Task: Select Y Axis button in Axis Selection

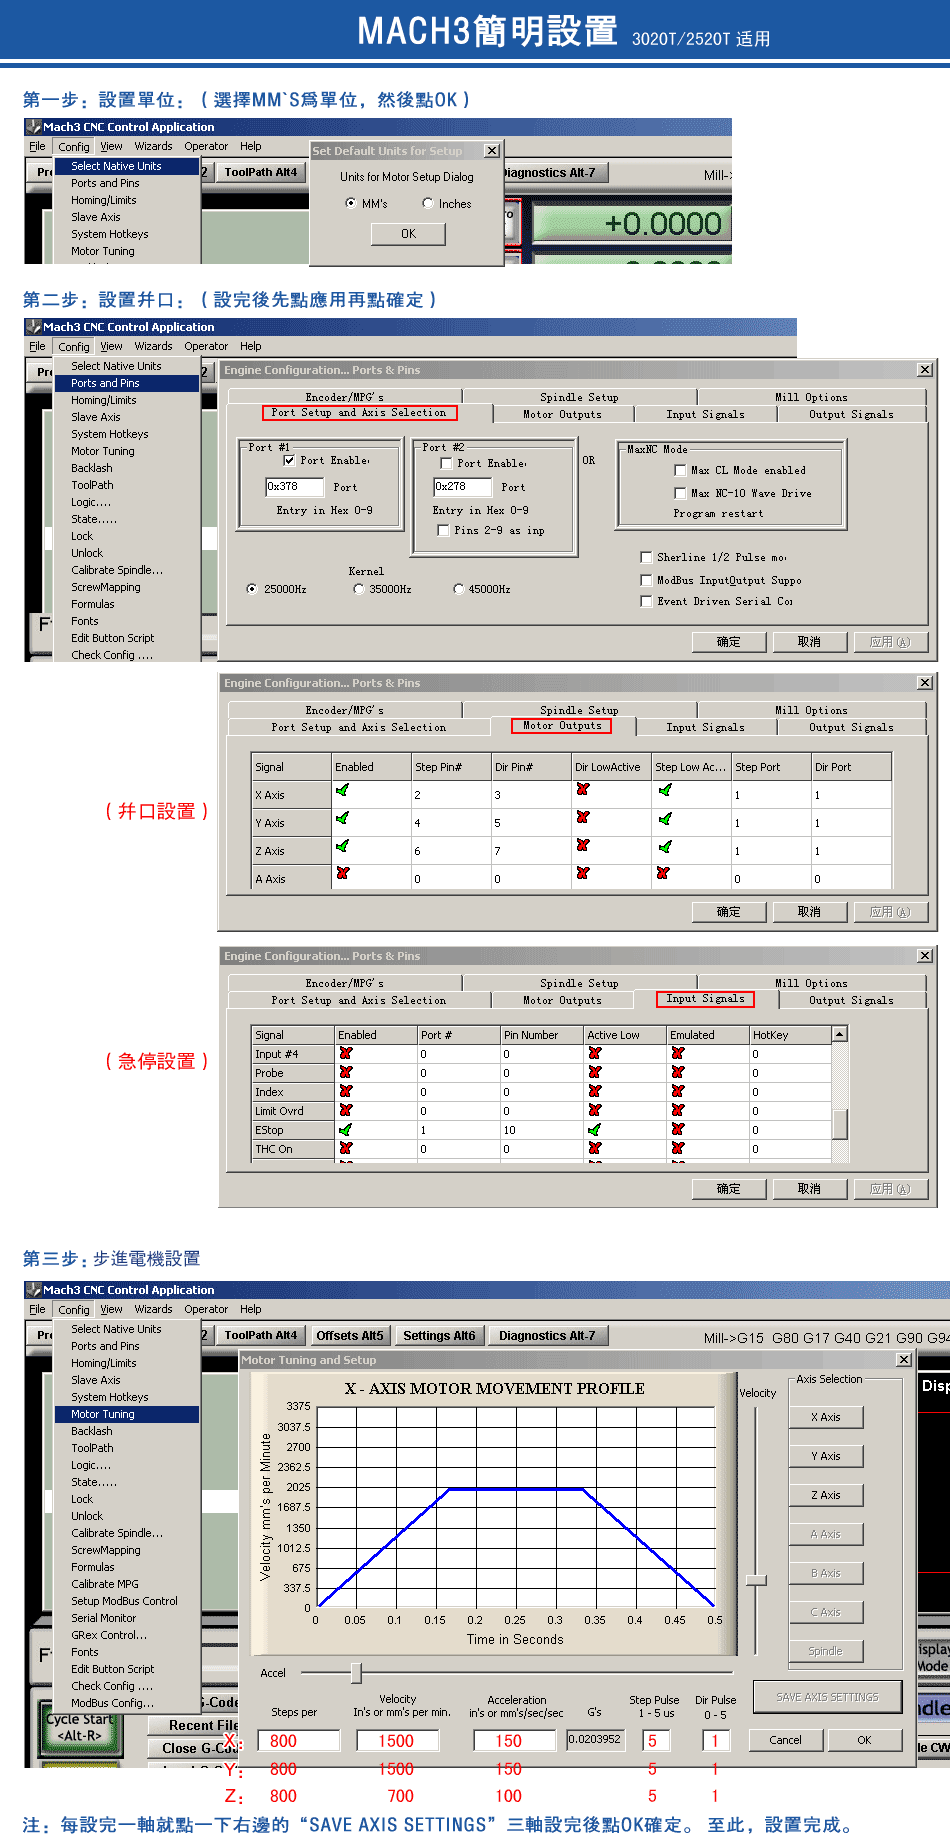Action: pyautogui.click(x=826, y=1456)
